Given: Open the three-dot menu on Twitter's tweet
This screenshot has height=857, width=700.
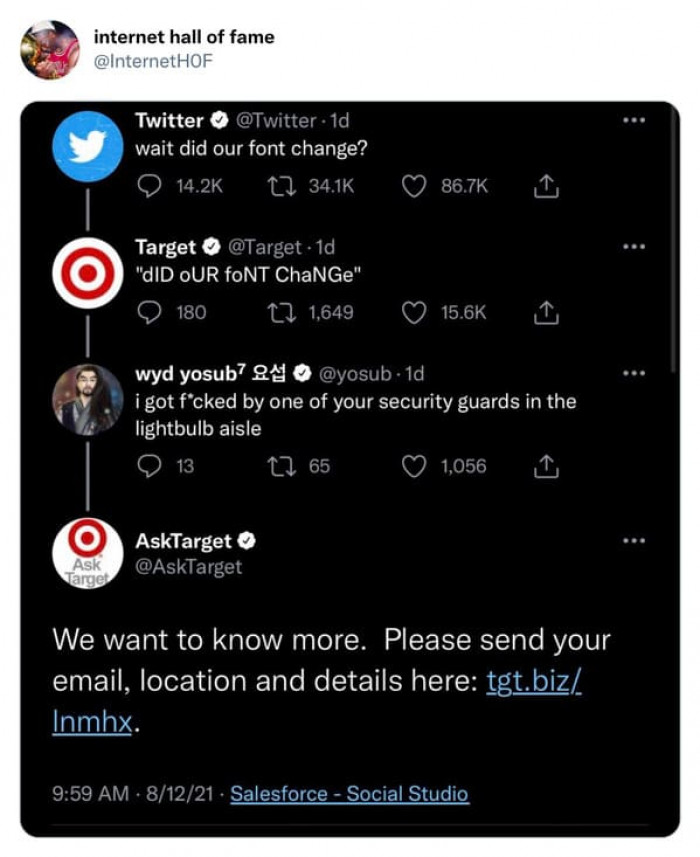Looking at the screenshot, I should coord(633,118).
